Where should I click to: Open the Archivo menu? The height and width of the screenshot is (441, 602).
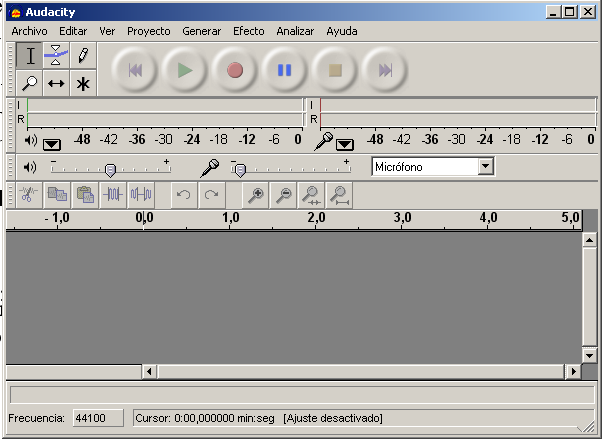click(x=29, y=31)
